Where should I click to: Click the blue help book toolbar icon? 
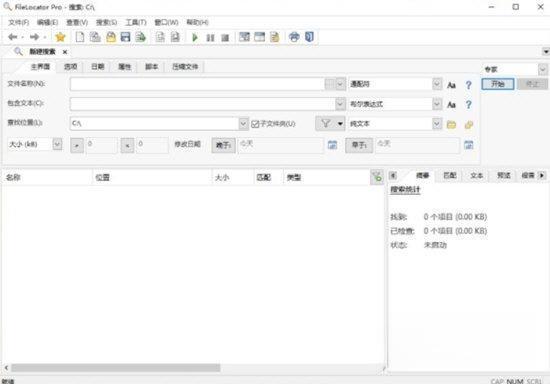click(x=309, y=37)
